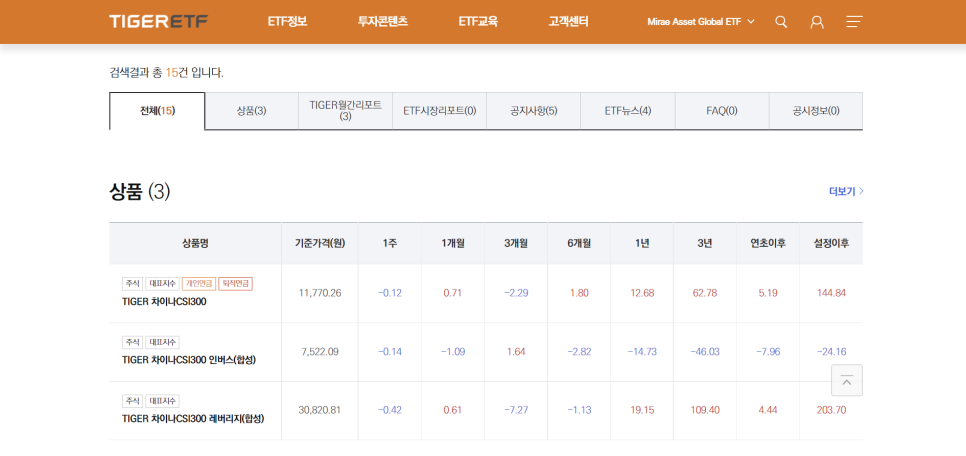Click the -46.03 three-year return
Viewport: 966px width, 456px height.
[x=705, y=352]
